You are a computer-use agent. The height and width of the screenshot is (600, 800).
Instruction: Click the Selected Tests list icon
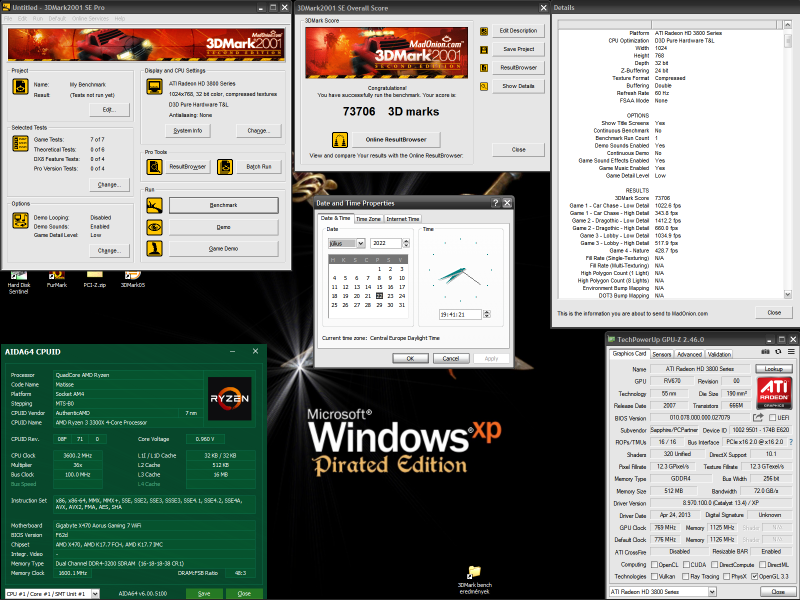pyautogui.click(x=20, y=143)
